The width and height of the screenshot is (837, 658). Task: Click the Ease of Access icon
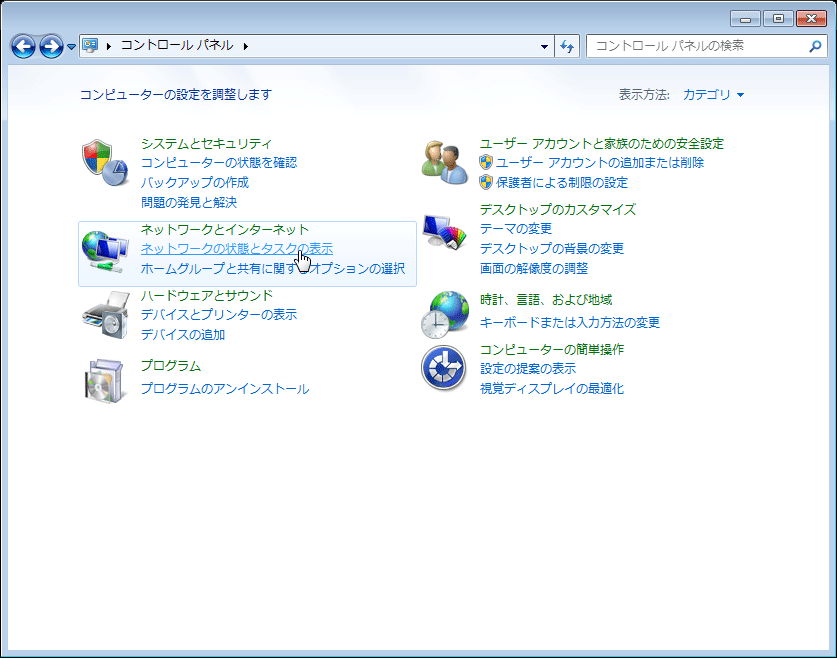pos(444,369)
